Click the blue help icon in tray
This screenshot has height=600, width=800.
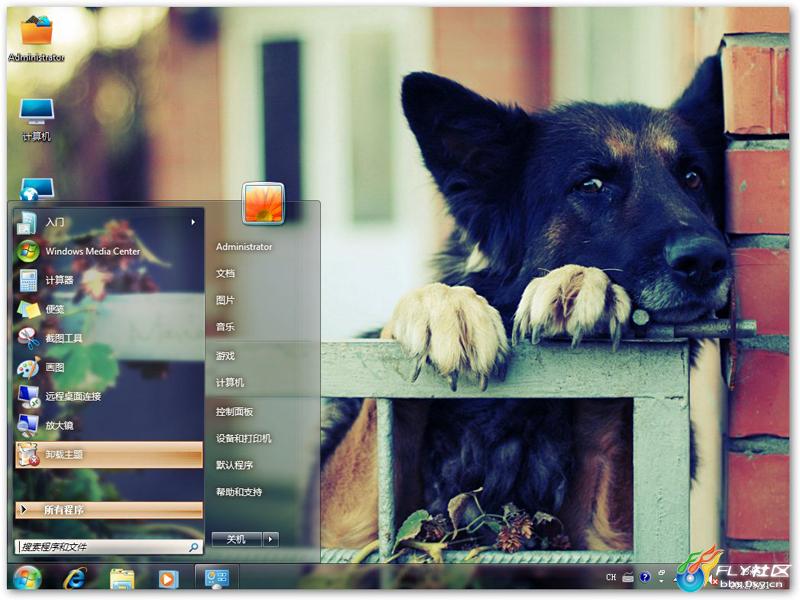(x=645, y=577)
